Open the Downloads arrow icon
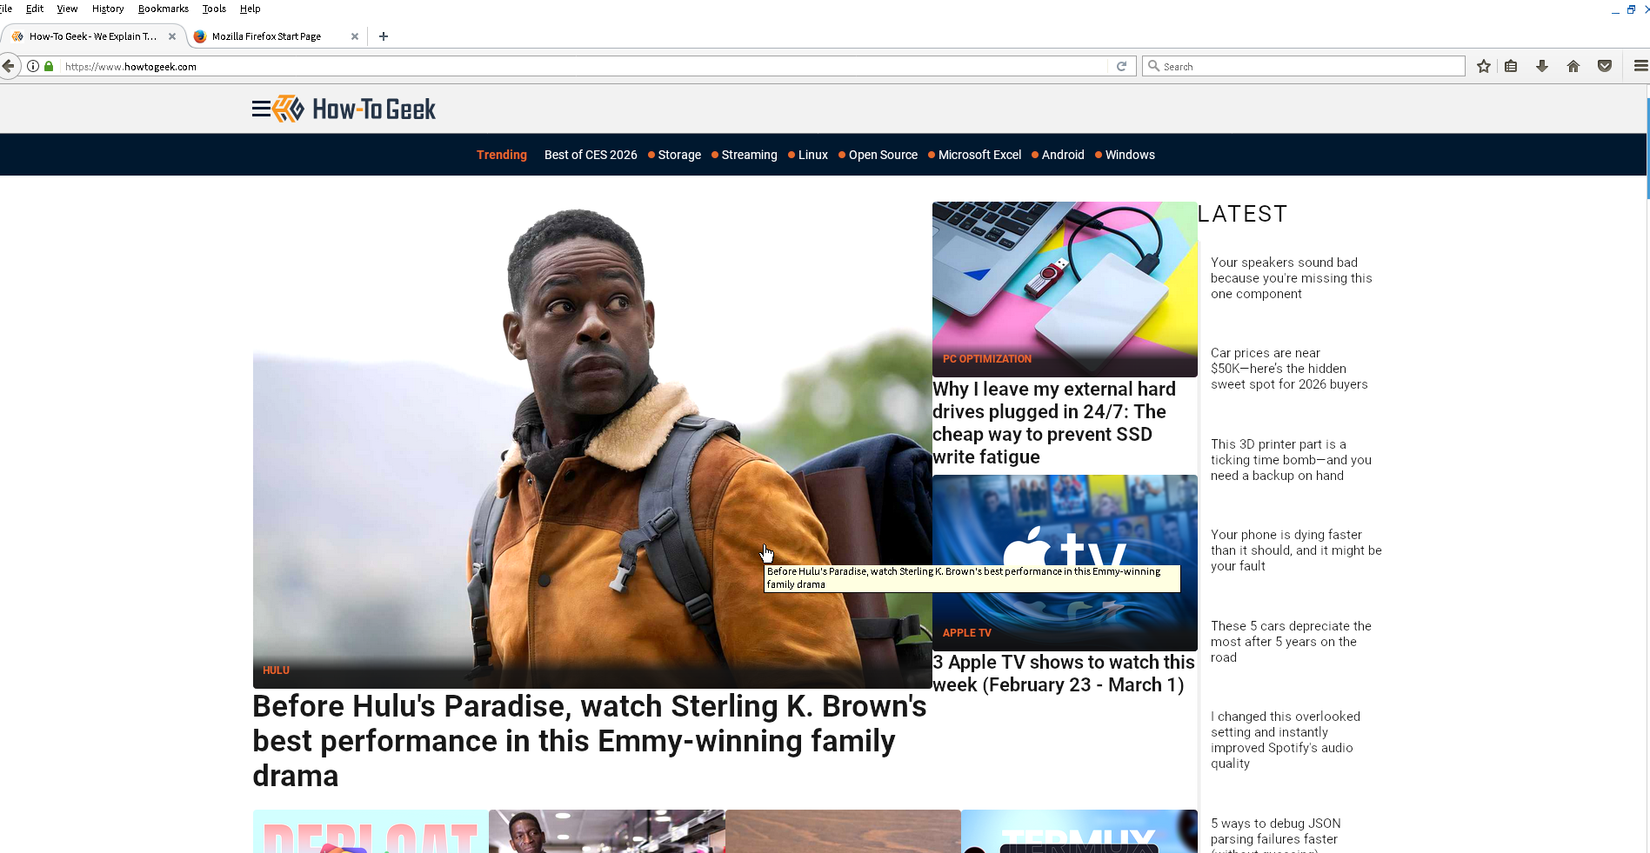Screen dimensions: 1650x853 (1542, 66)
